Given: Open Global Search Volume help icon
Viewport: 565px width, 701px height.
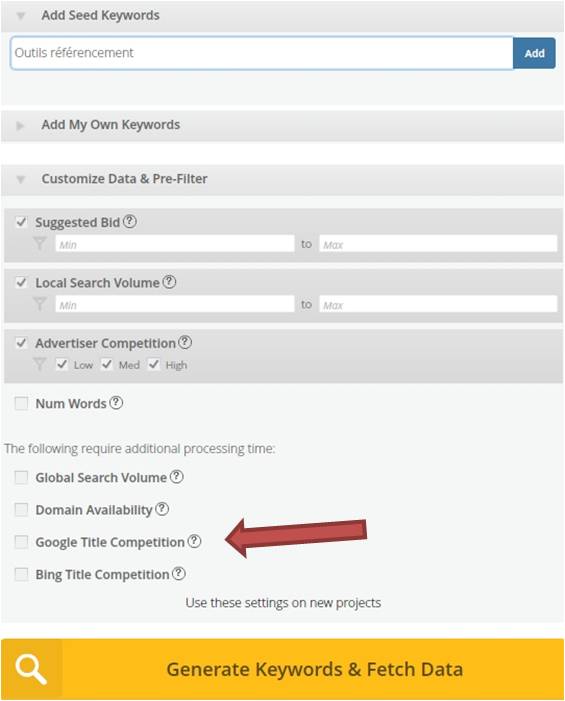Looking at the screenshot, I should pos(177,477).
